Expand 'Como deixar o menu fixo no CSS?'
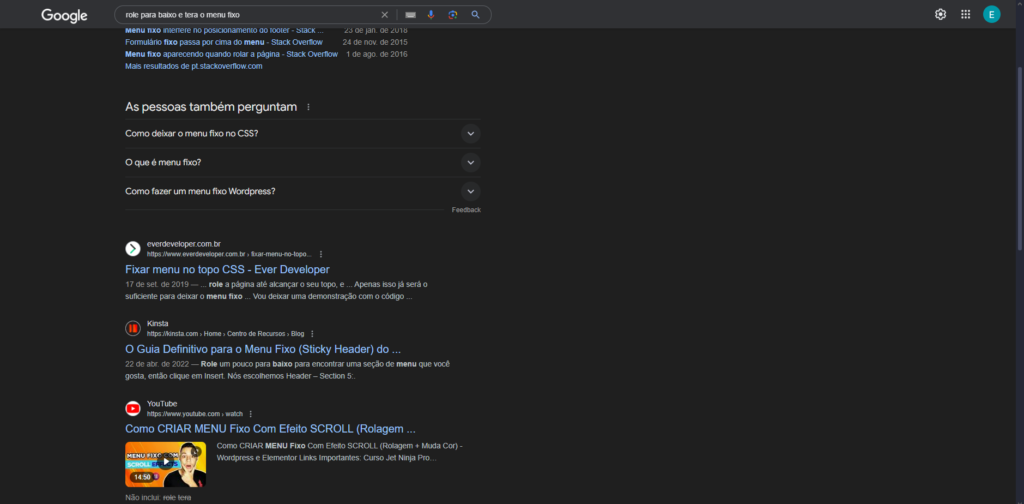 coord(303,134)
